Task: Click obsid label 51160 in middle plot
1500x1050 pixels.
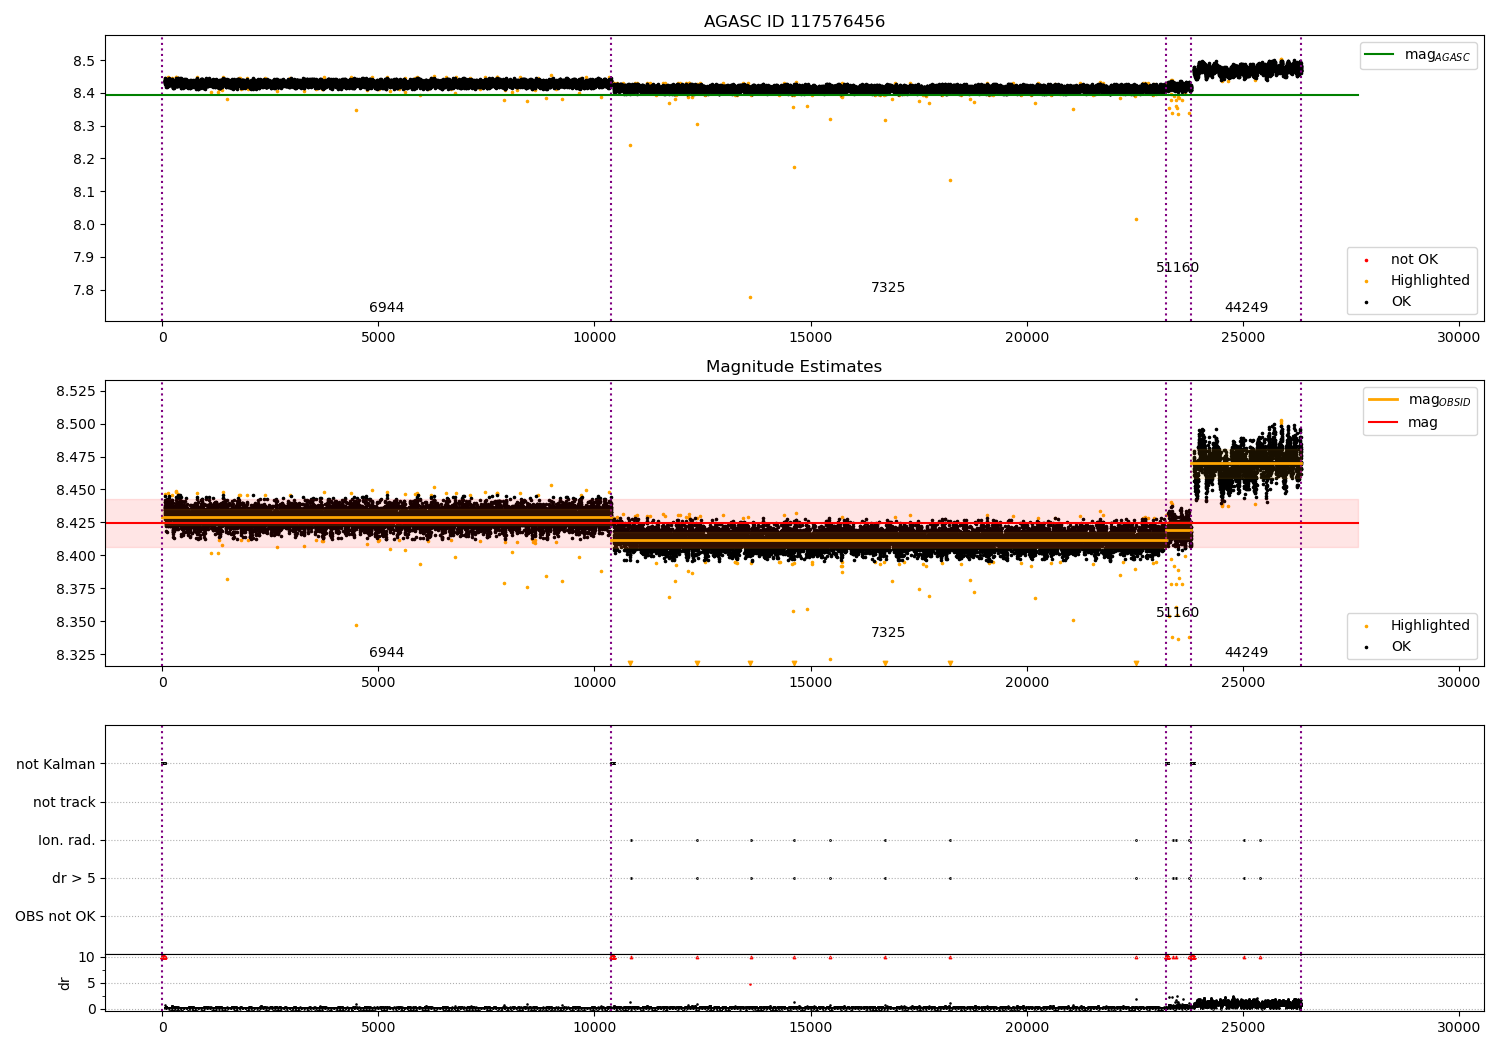Action: click(x=1177, y=613)
